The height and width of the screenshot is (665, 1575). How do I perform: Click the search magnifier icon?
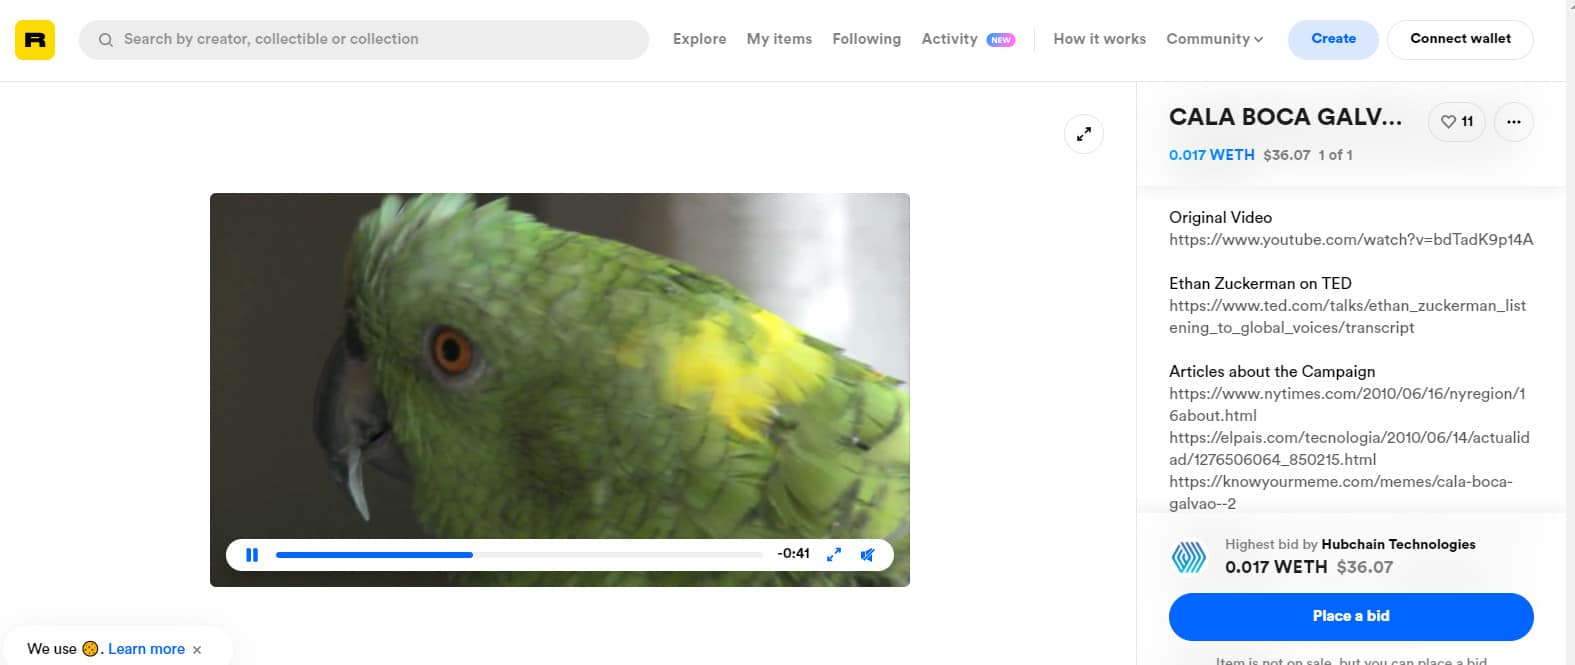105,40
